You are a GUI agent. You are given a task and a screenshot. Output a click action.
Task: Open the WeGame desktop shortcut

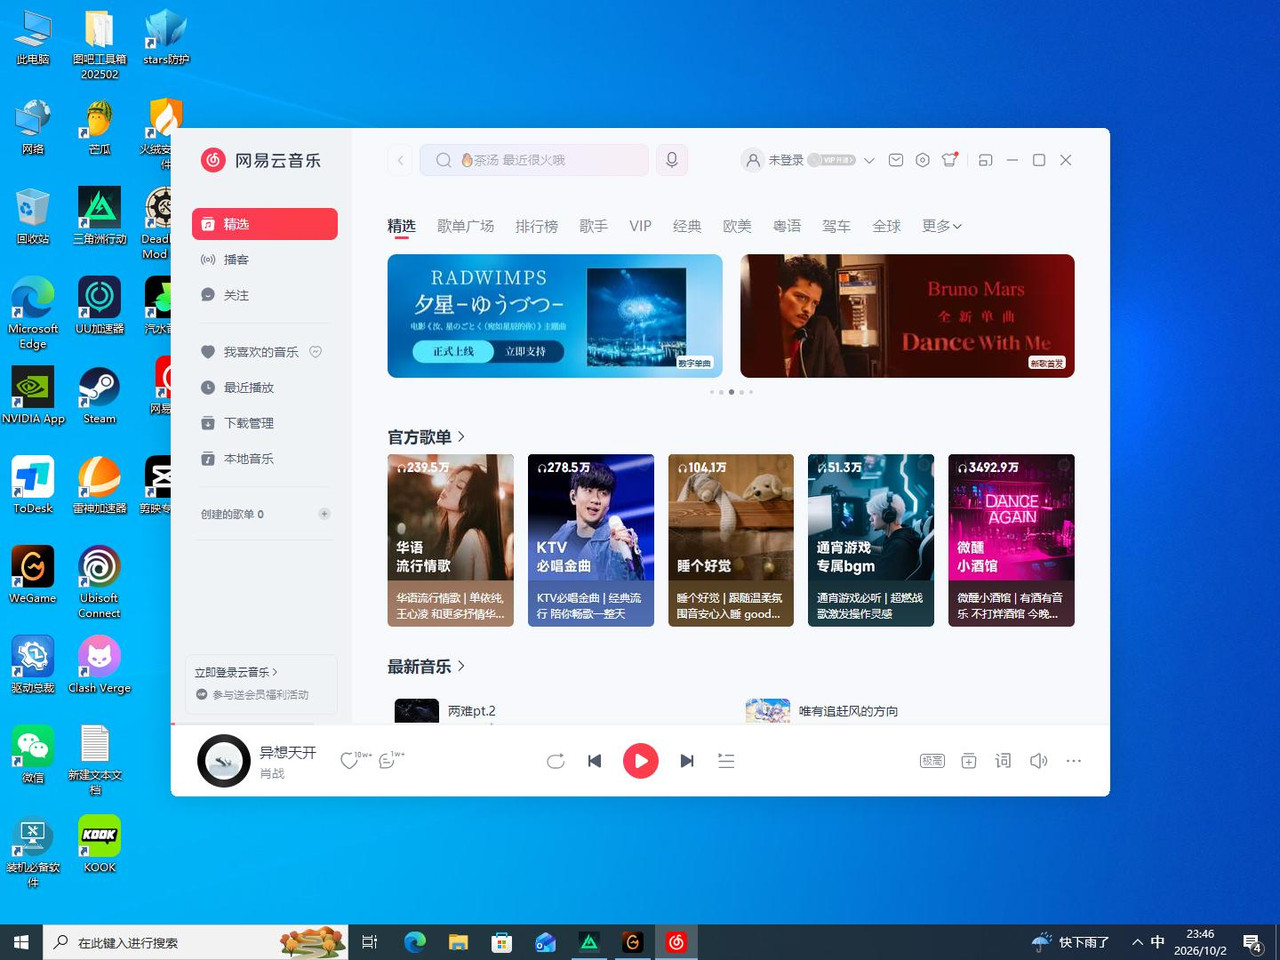33,575
